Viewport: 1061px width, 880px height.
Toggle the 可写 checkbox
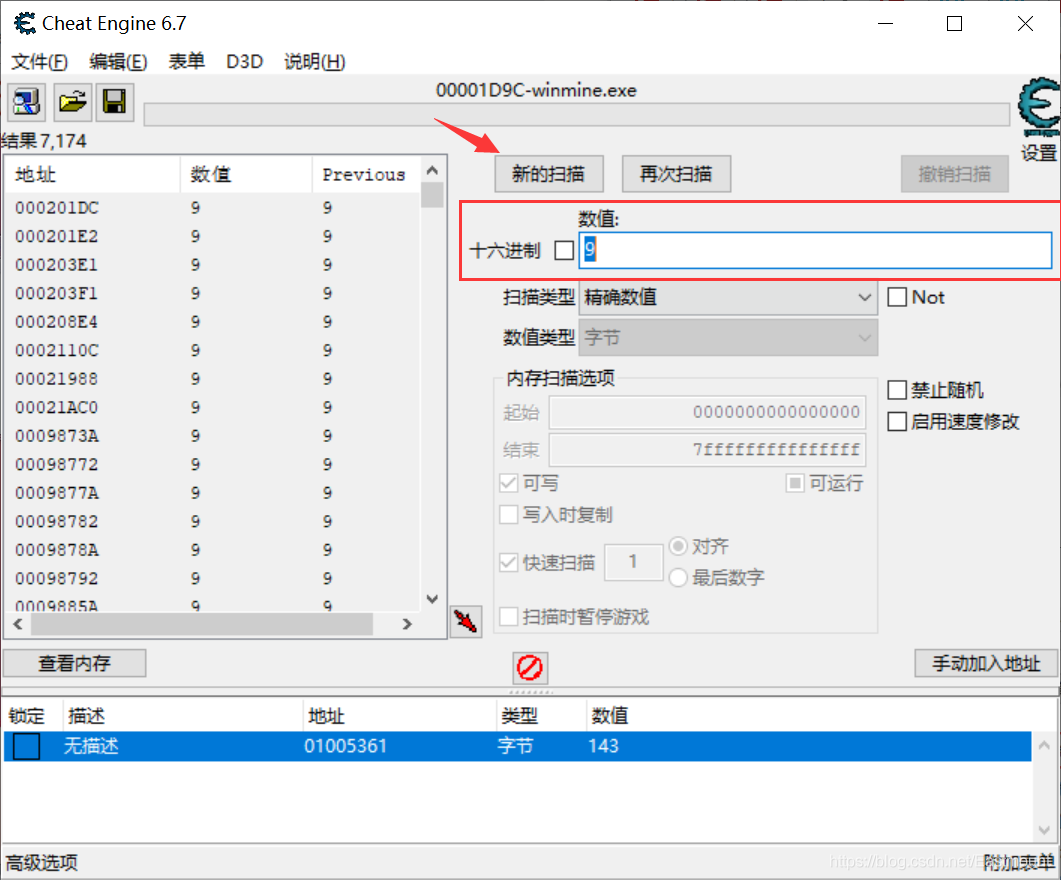(x=508, y=483)
